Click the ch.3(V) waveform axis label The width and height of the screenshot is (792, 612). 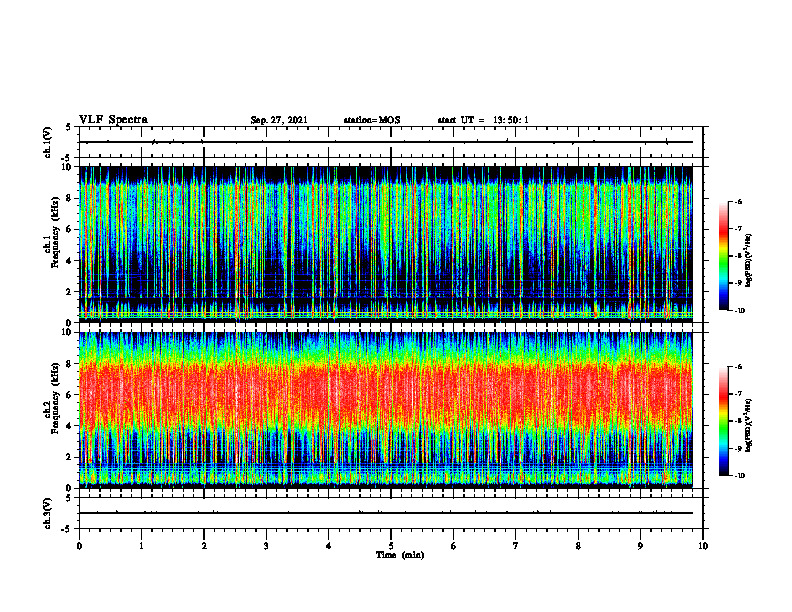pos(48,513)
